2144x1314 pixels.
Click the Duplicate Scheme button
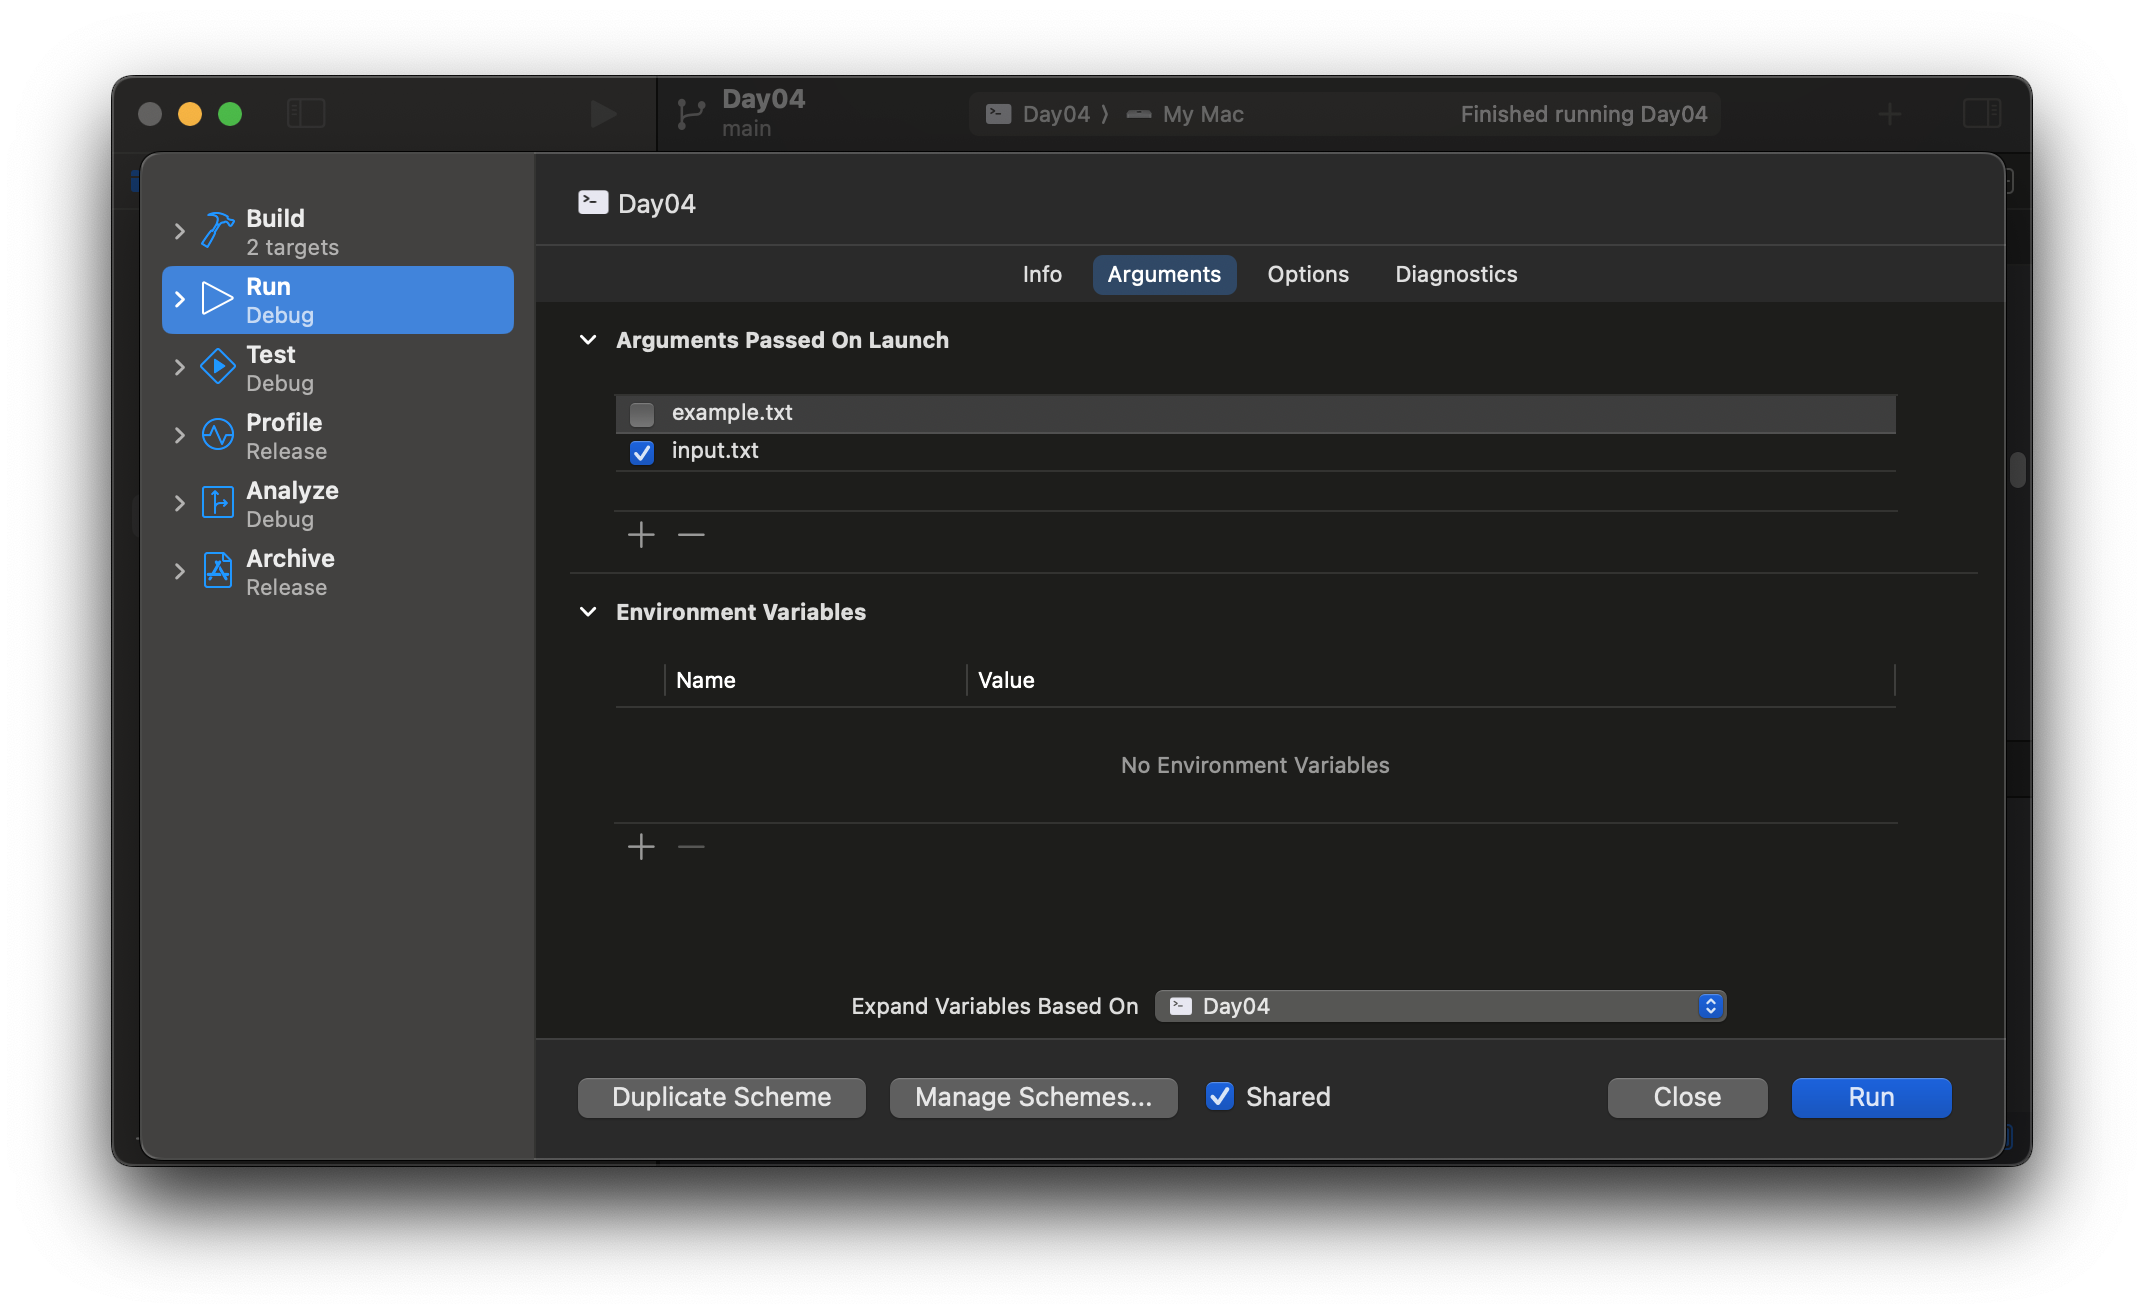click(721, 1097)
